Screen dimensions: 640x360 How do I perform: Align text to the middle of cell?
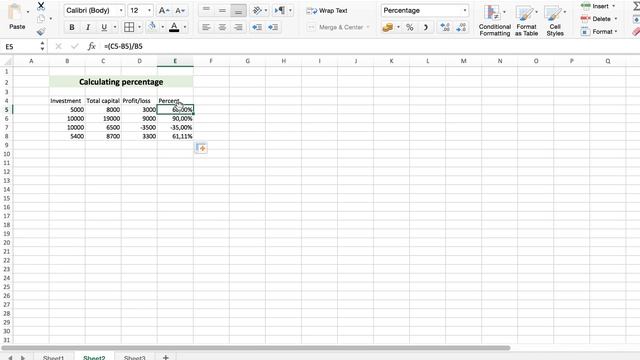[x=222, y=10]
